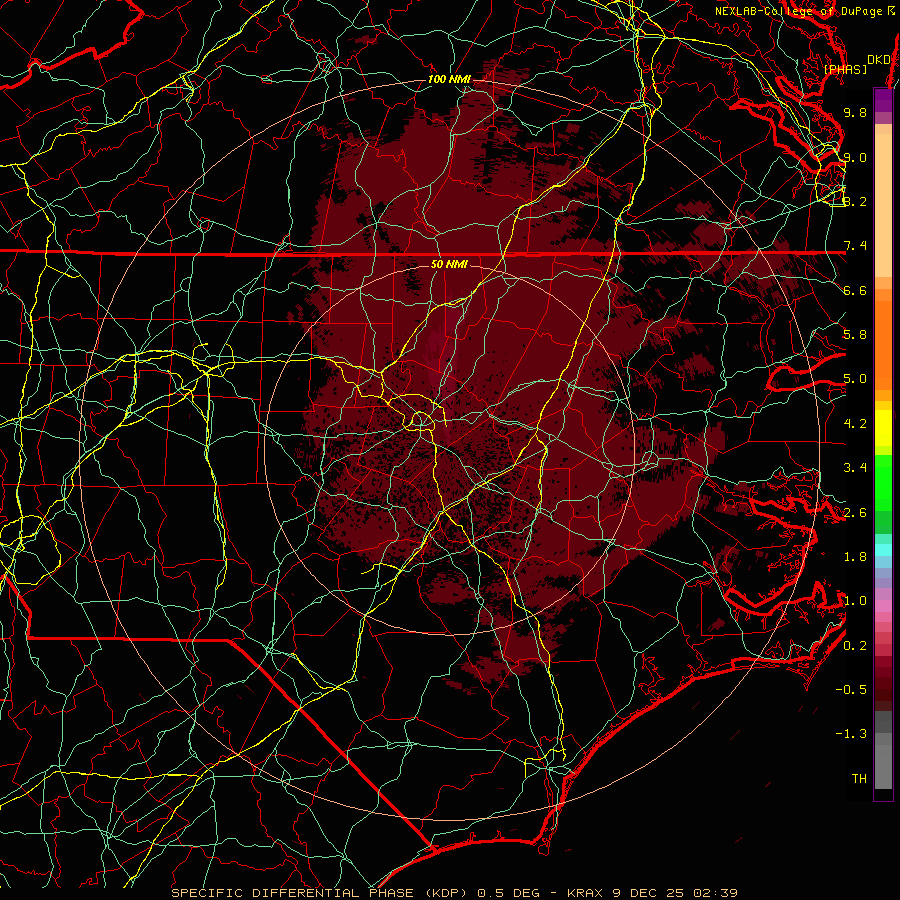Select the yellow band of the color bar
This screenshot has height=900, width=900.
pos(883,428)
